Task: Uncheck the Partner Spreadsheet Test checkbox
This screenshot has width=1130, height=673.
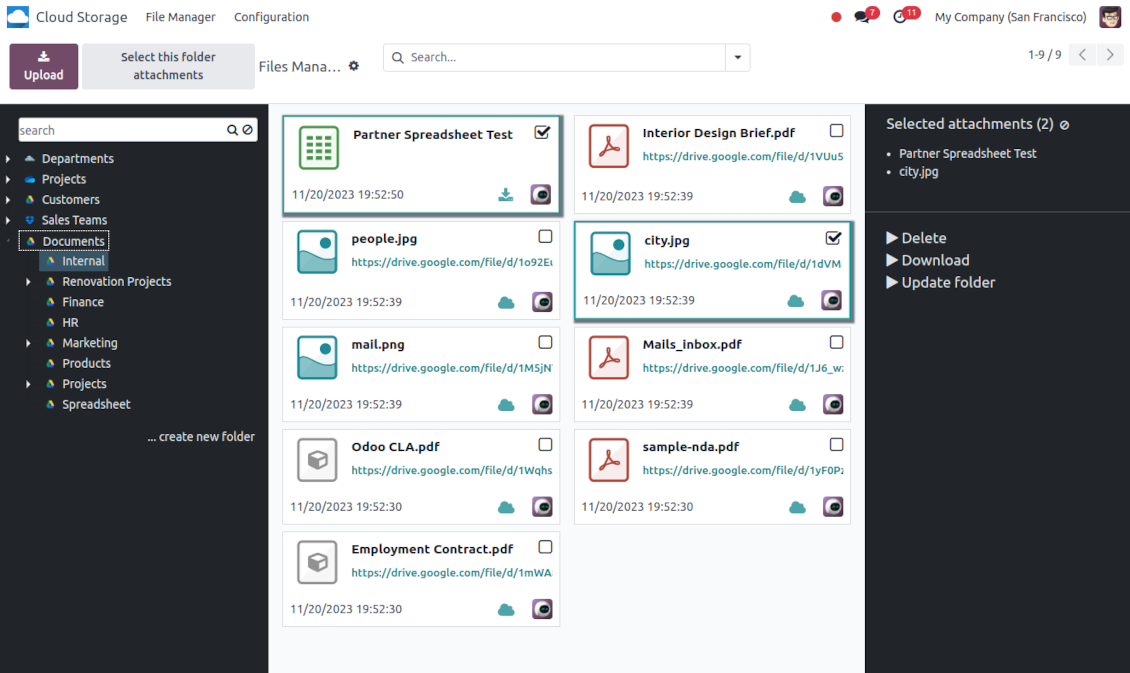Action: [543, 133]
